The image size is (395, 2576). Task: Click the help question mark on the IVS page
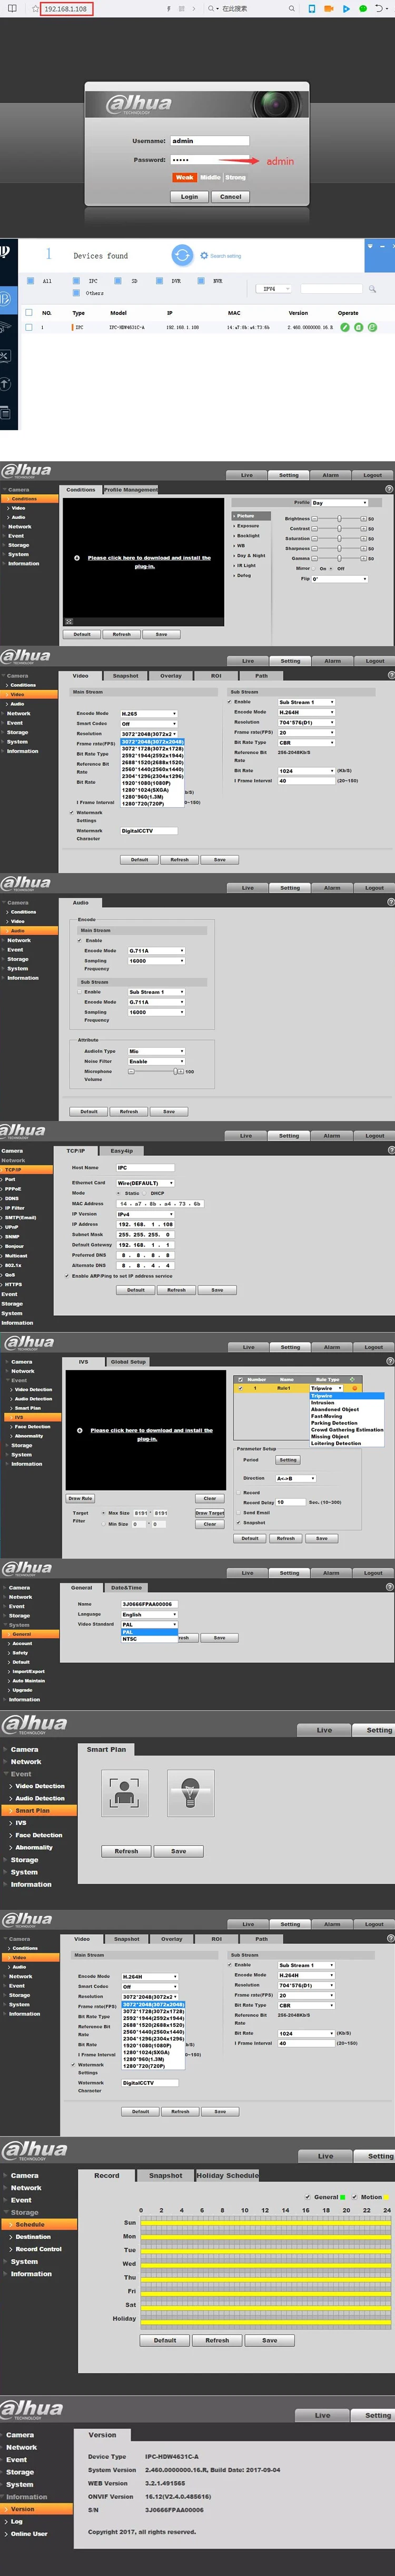point(389,1361)
